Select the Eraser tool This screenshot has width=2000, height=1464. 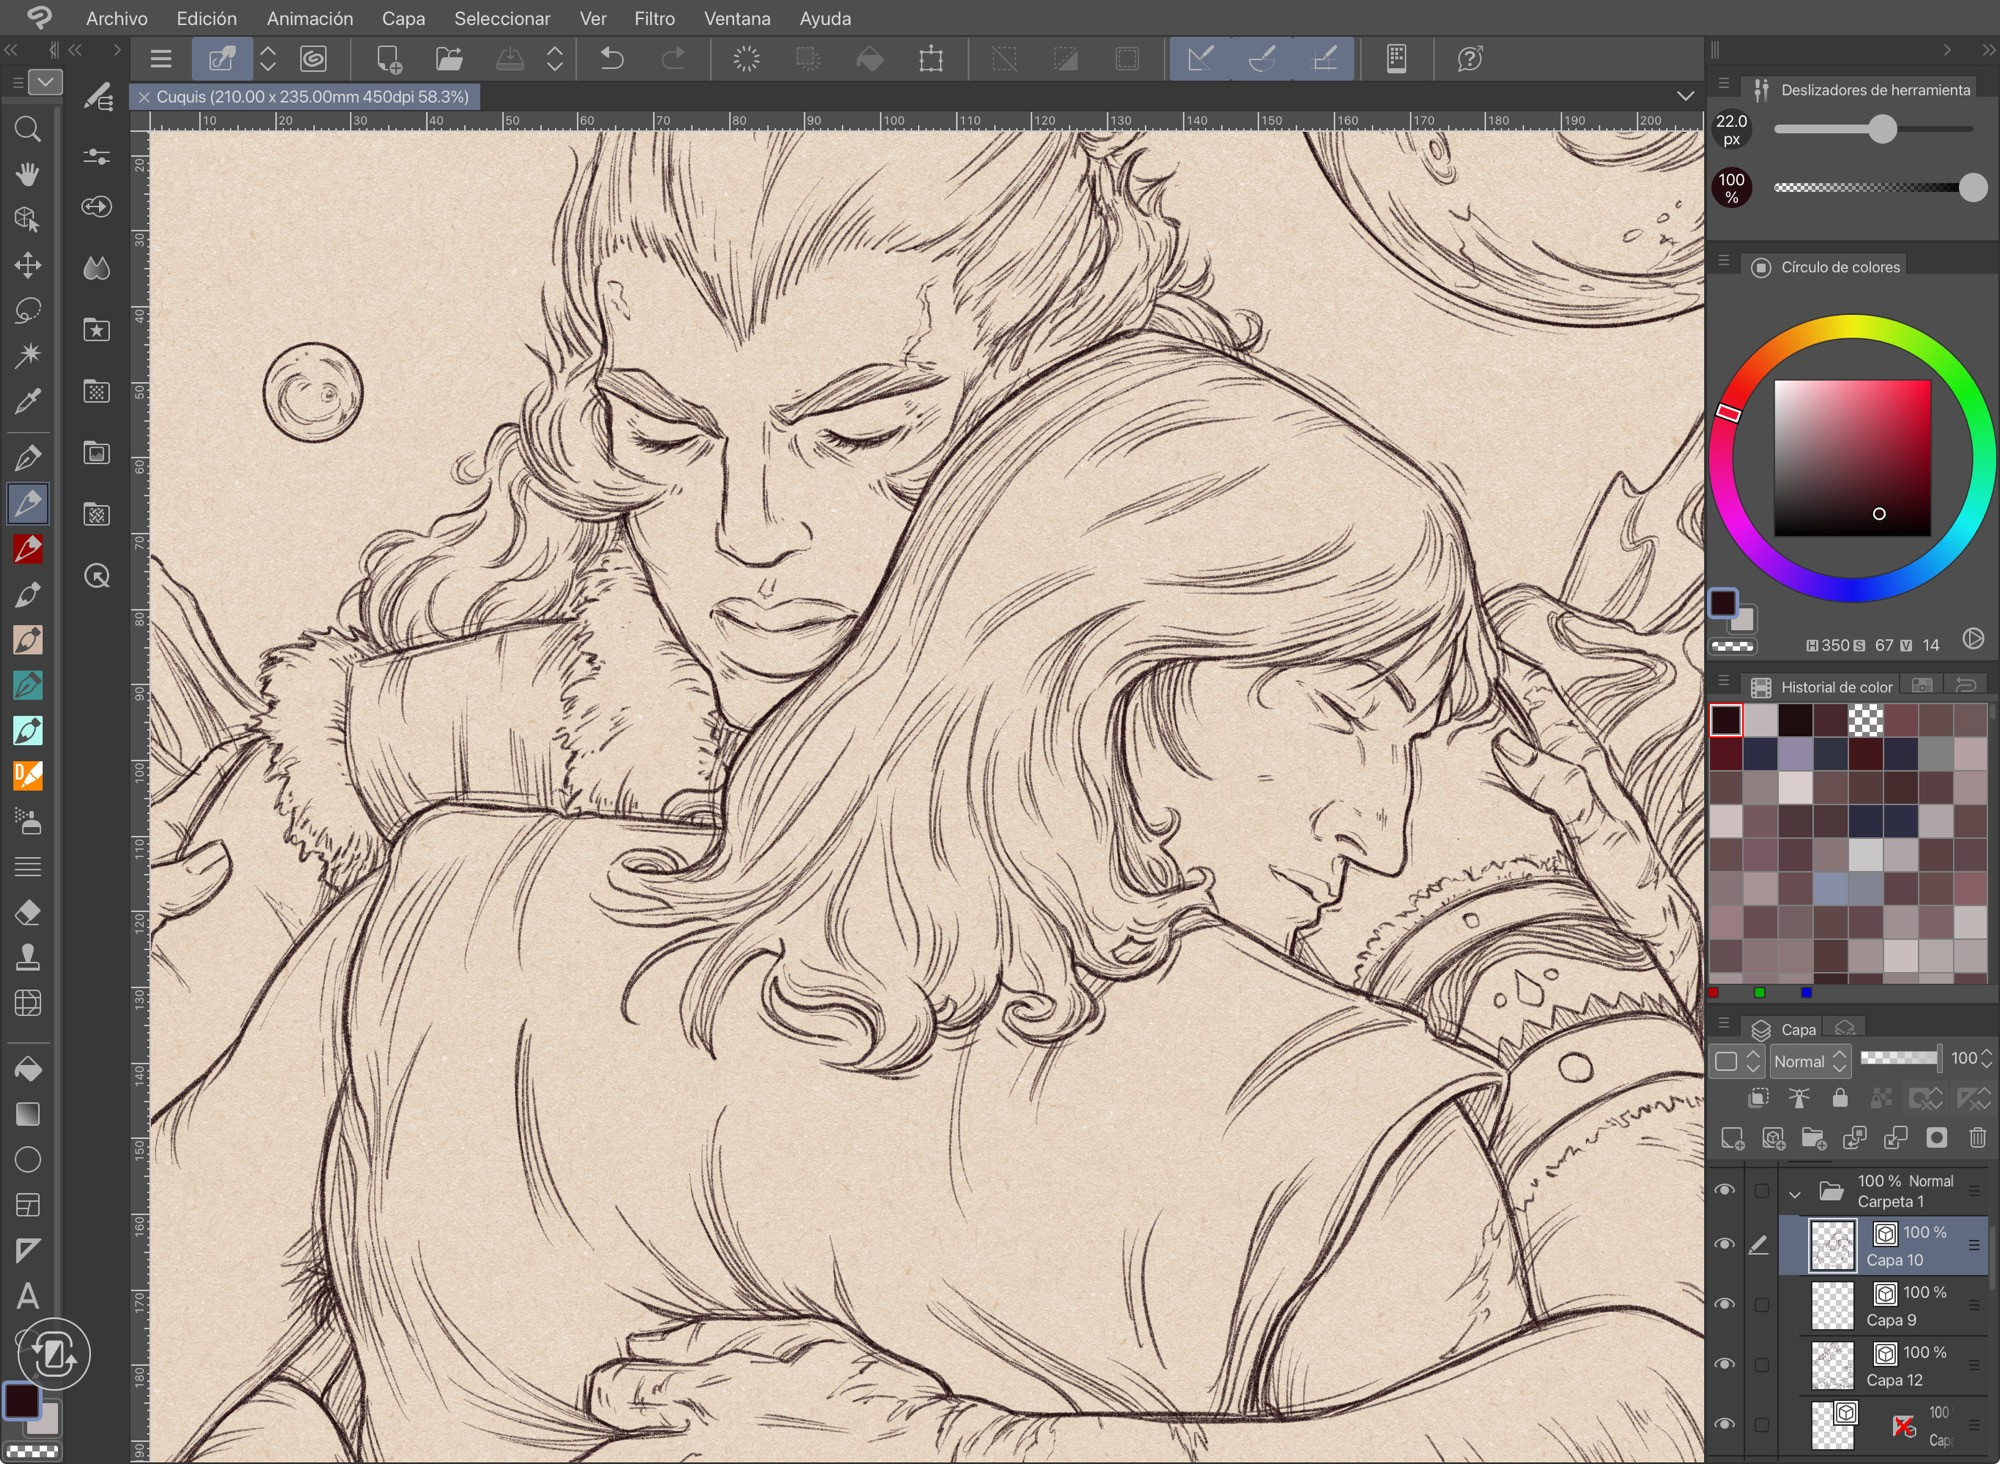[28, 912]
